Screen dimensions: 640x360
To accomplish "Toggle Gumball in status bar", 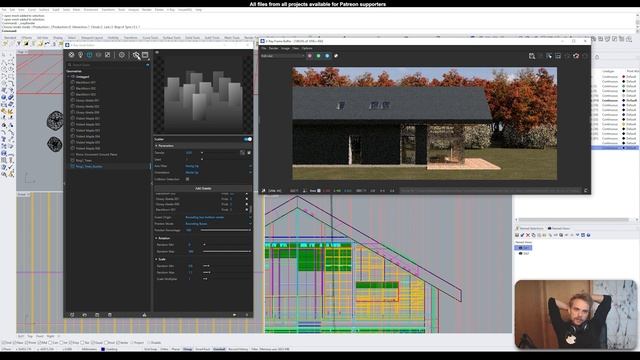I will pyautogui.click(x=219, y=349).
